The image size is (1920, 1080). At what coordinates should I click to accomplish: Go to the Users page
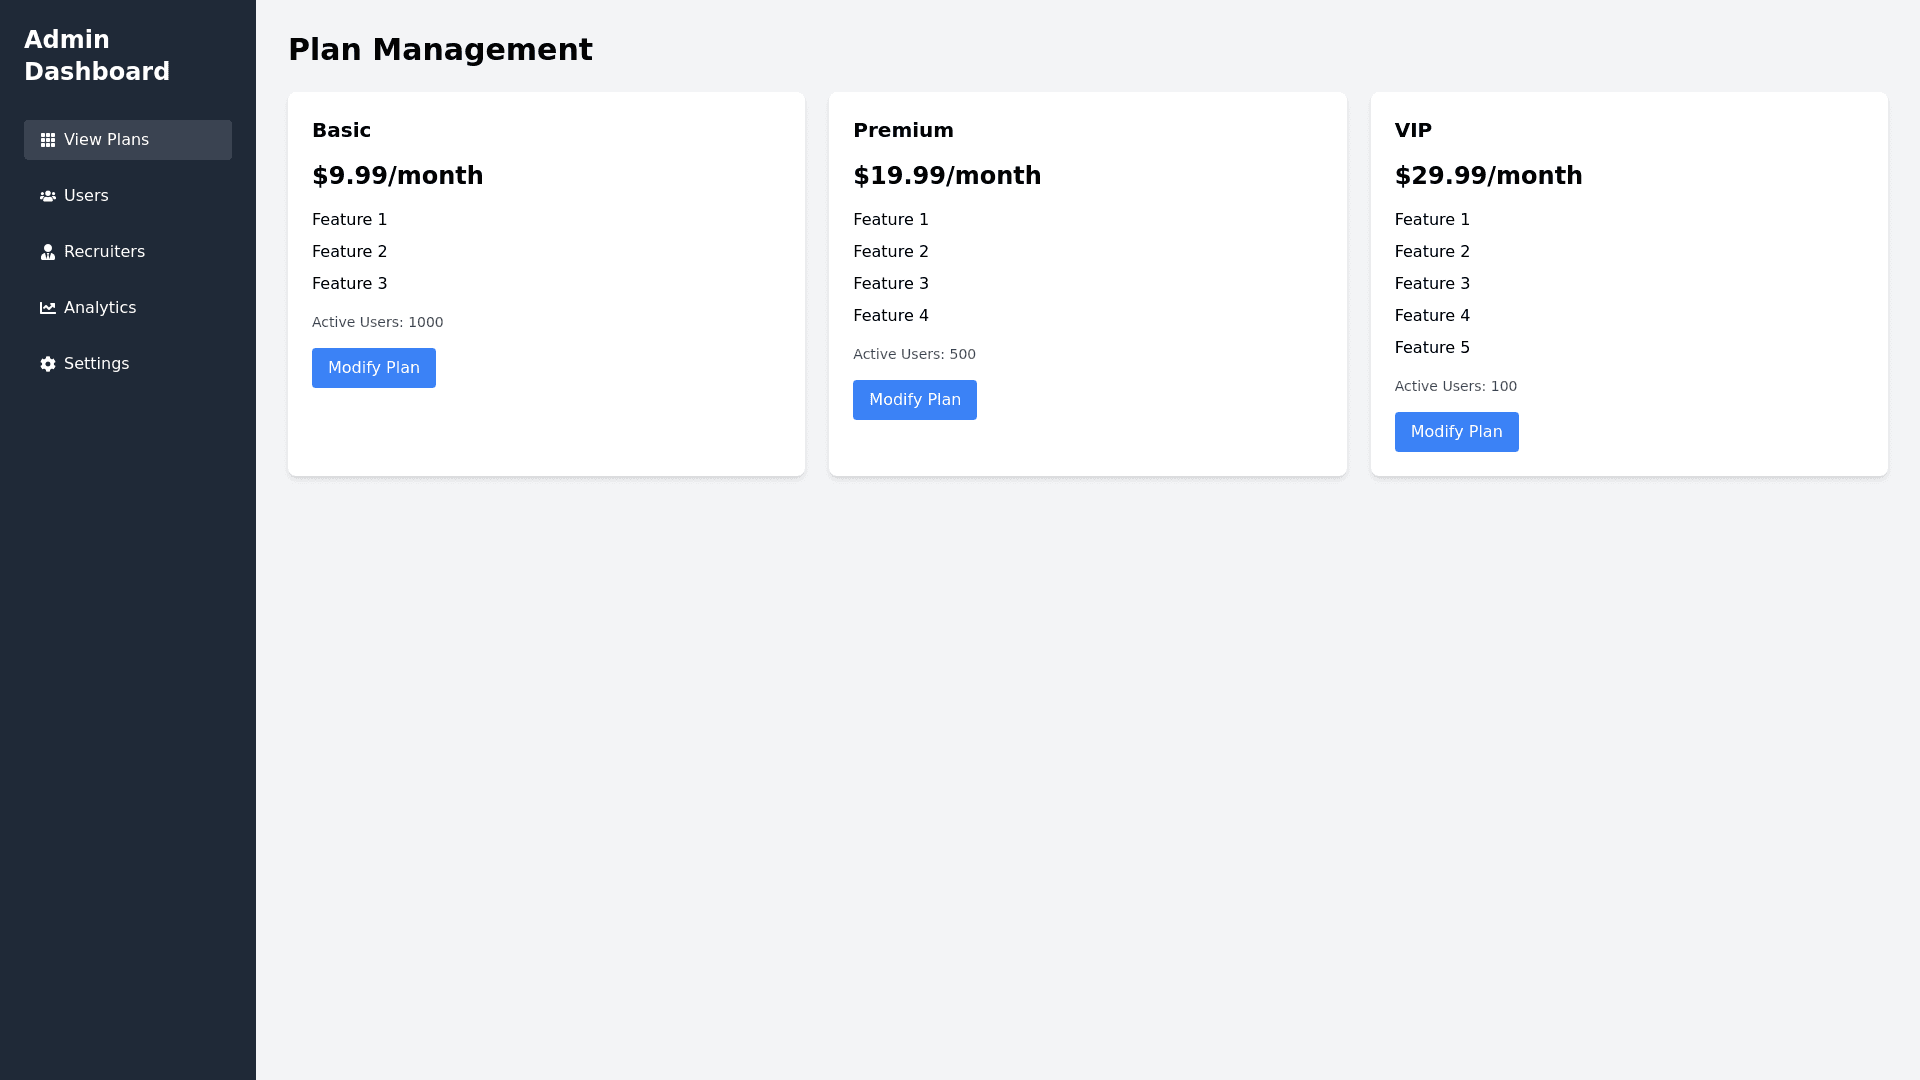pyautogui.click(x=86, y=196)
